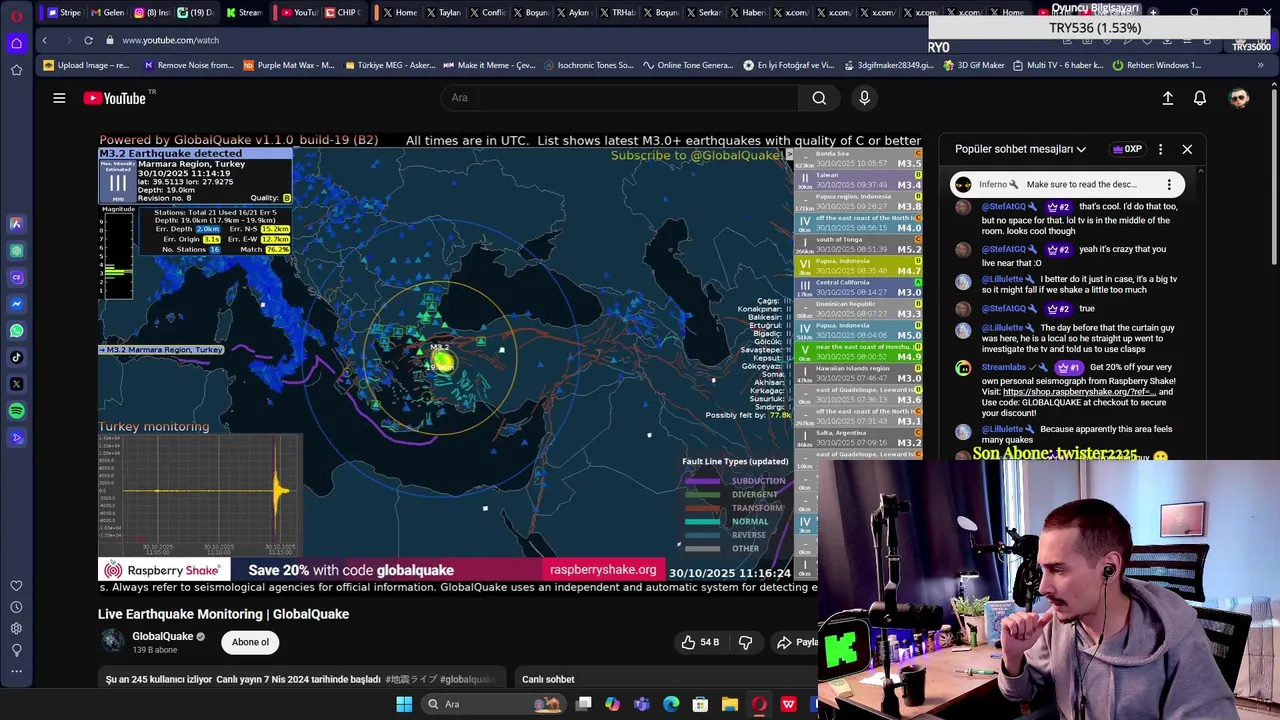Open the pinned Inferno message options
The height and width of the screenshot is (720, 1280).
point(1169,184)
